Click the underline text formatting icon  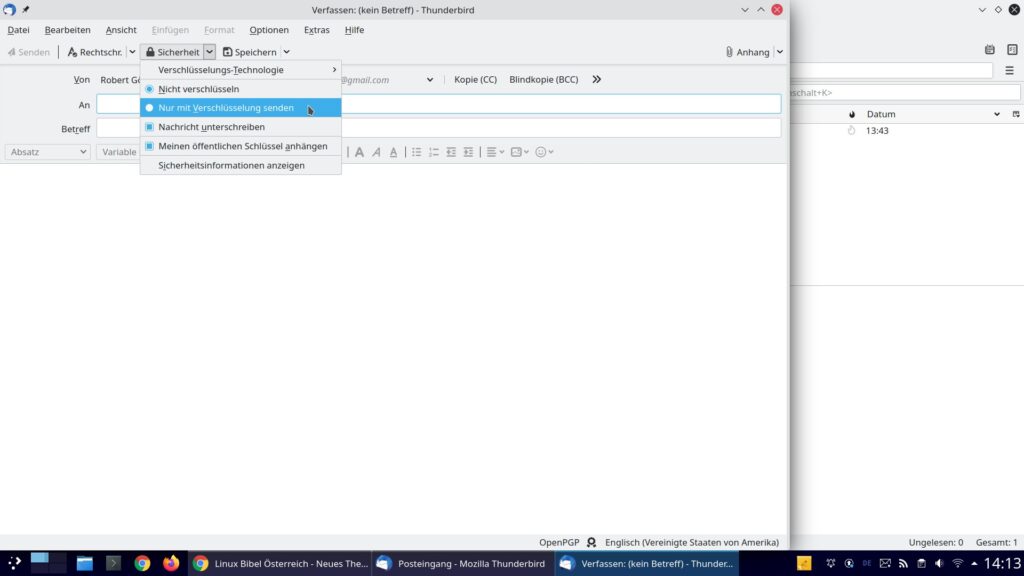pyautogui.click(x=393, y=152)
